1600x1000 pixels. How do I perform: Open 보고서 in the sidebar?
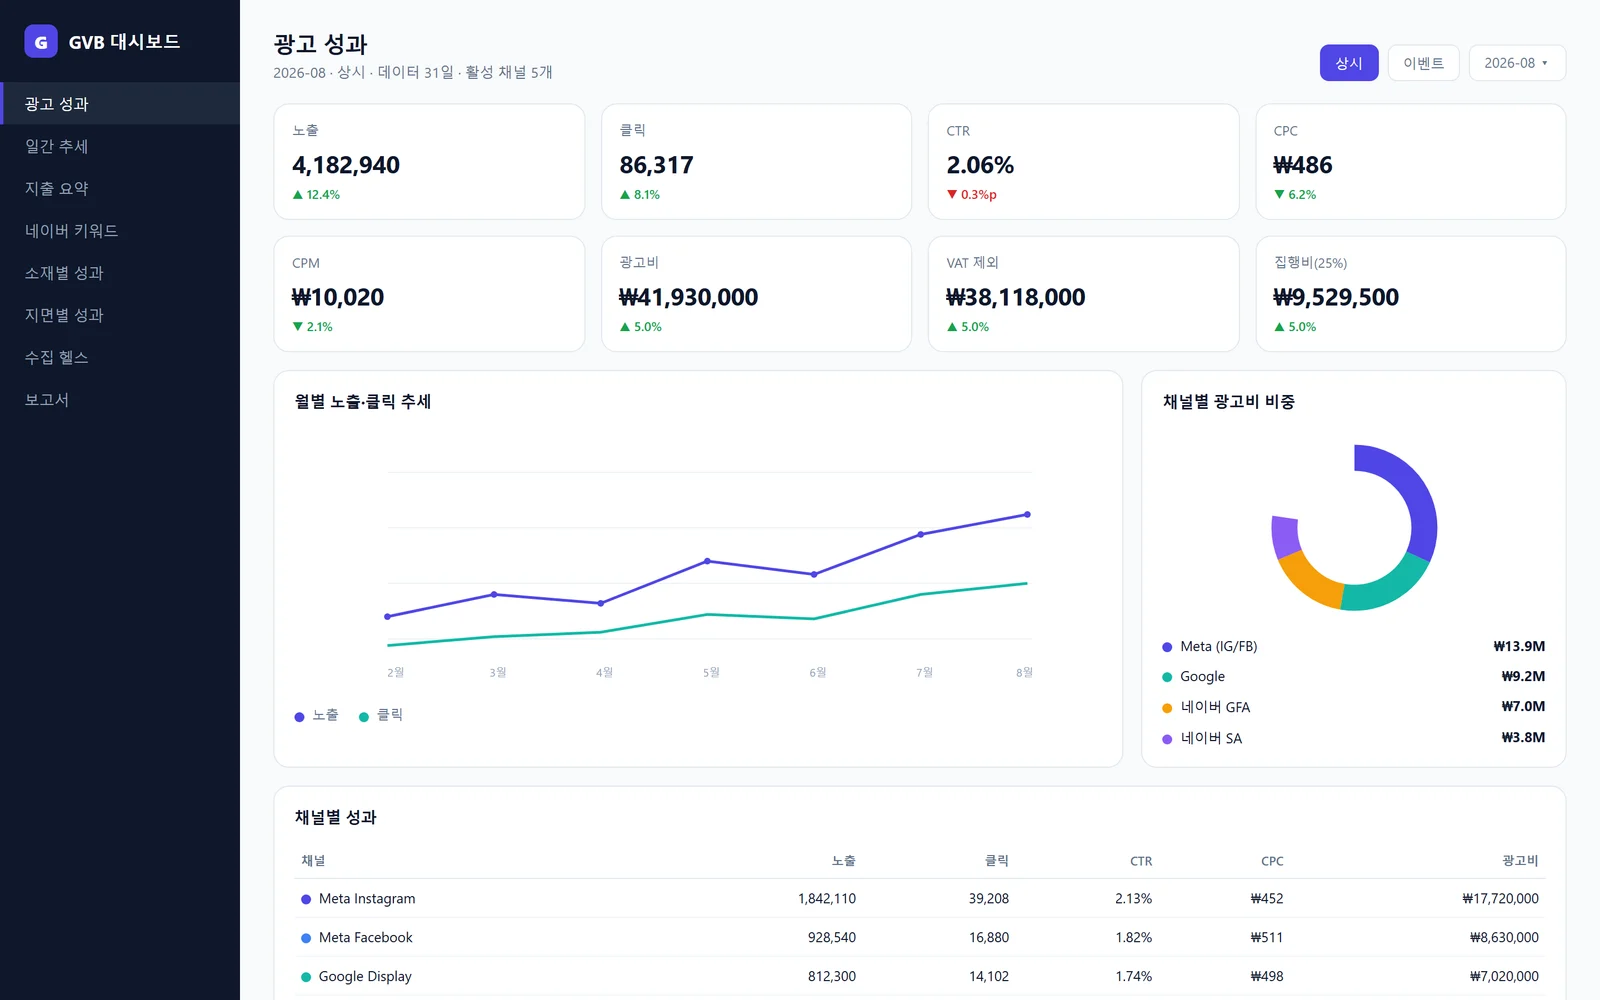120,399
